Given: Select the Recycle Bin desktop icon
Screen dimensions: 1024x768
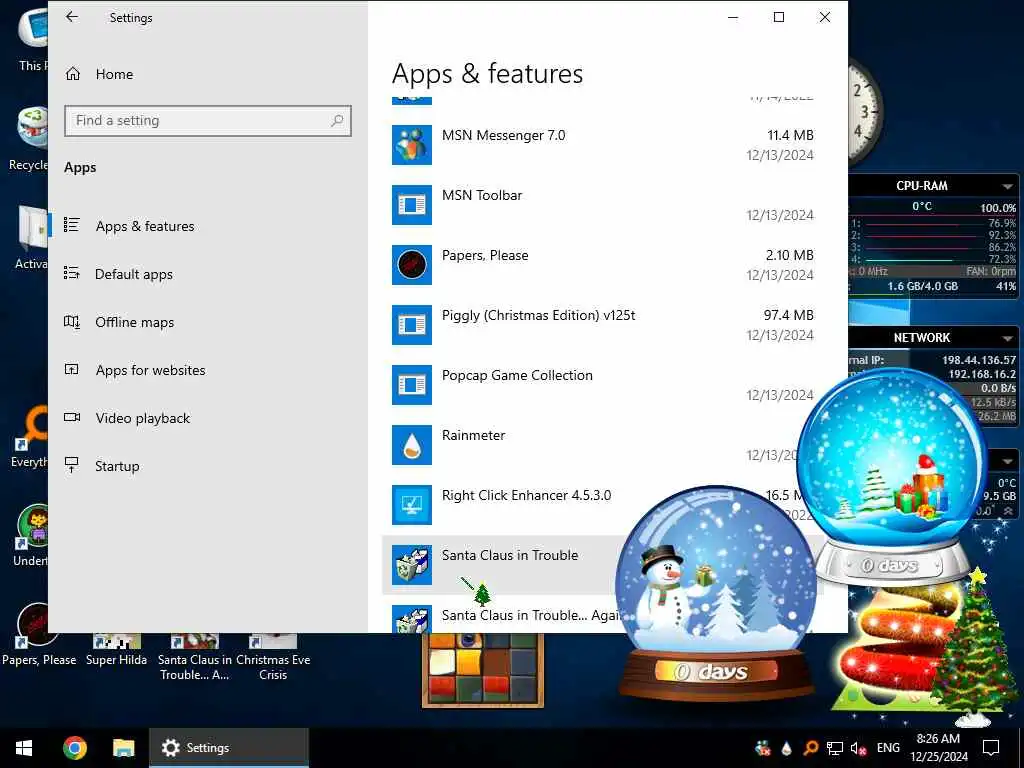Looking at the screenshot, I should tap(29, 138).
